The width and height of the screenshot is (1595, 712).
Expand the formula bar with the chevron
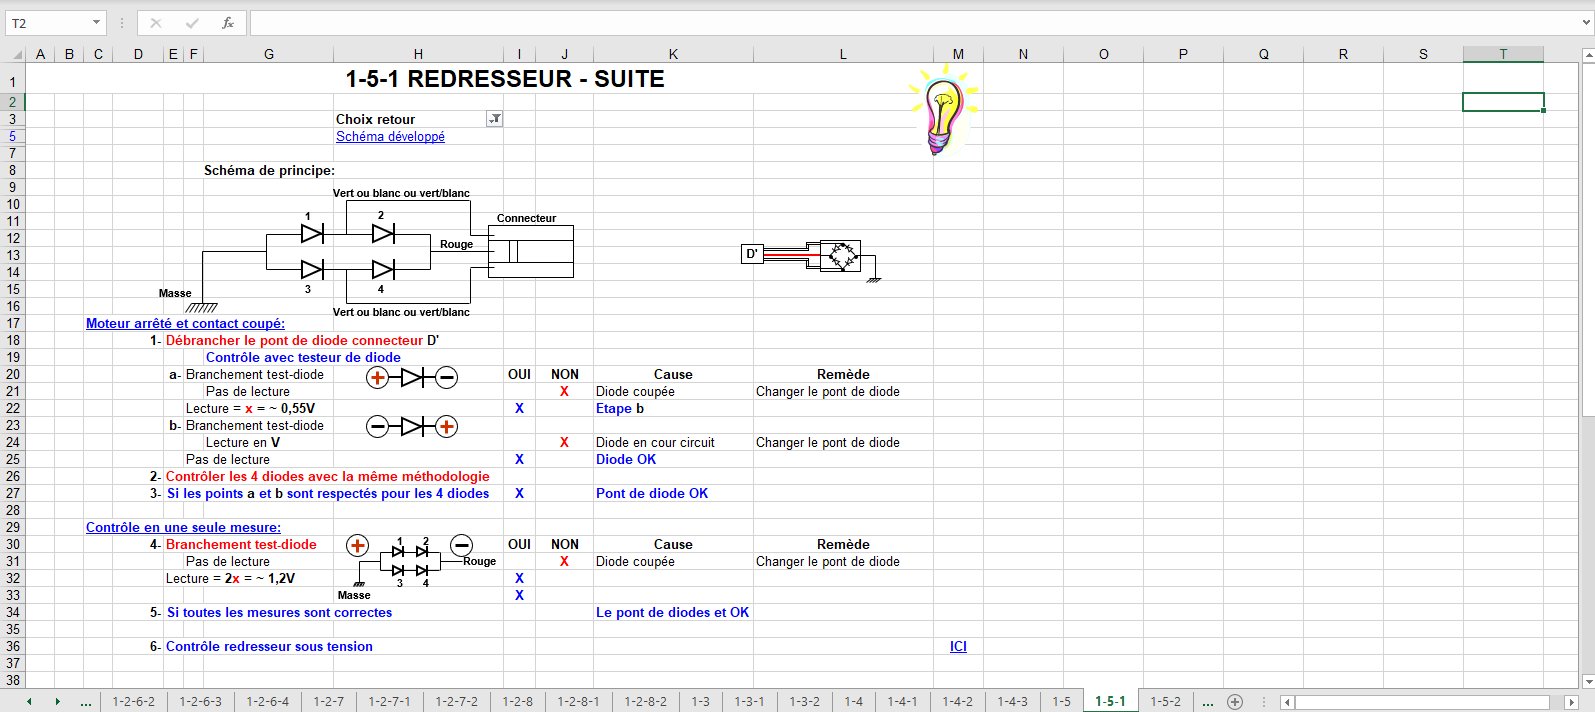coord(1586,23)
